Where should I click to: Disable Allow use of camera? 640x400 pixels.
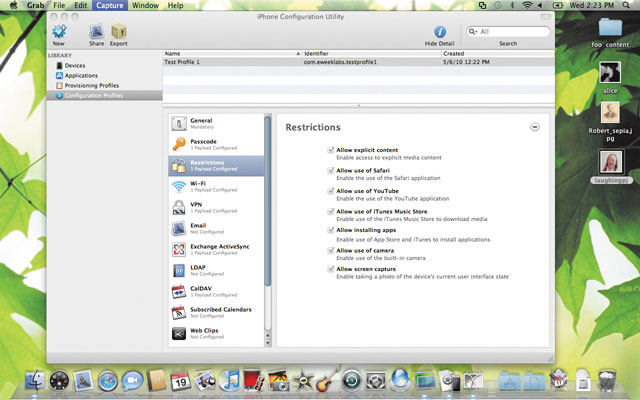tap(331, 251)
